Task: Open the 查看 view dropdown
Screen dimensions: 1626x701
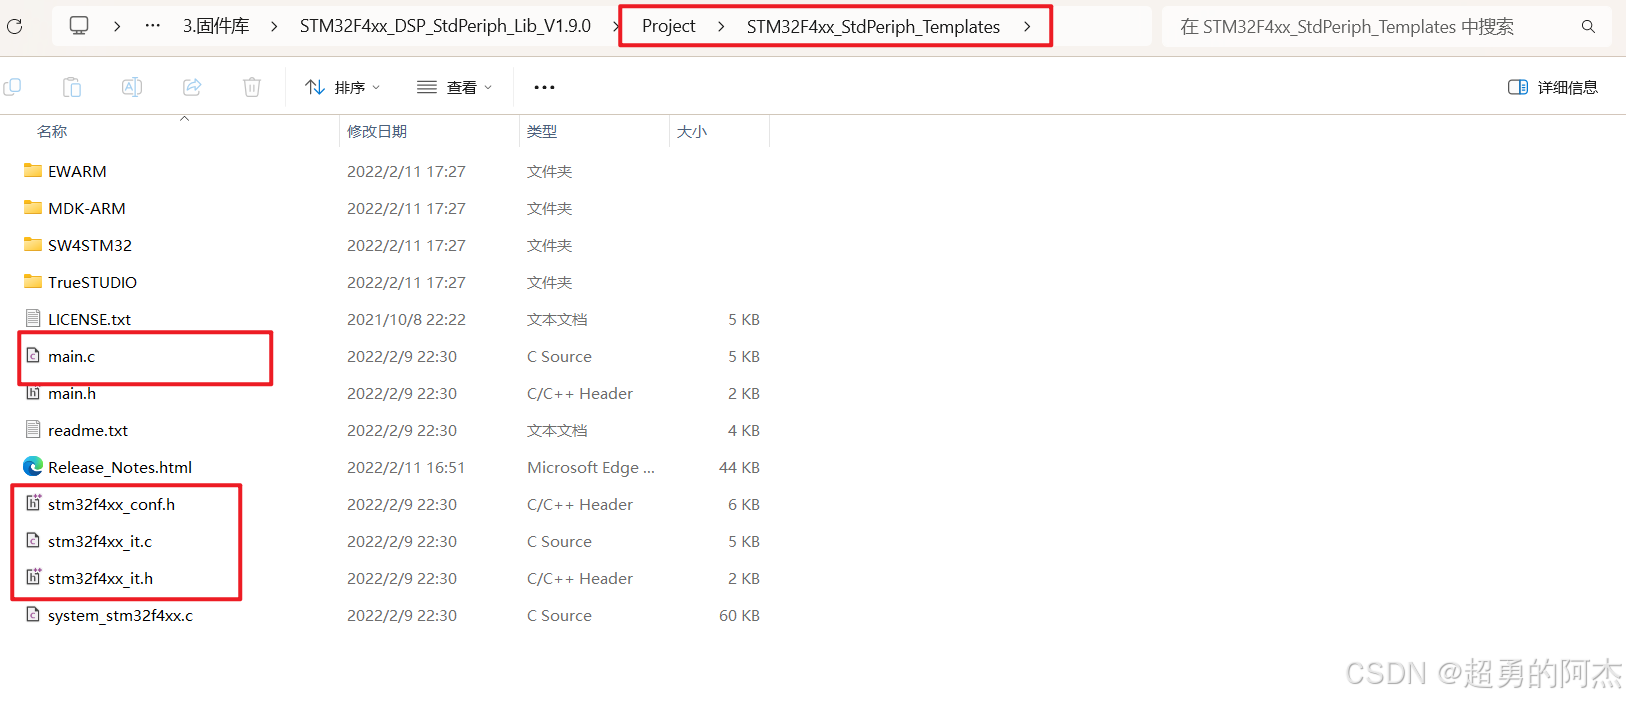Action: point(455,88)
